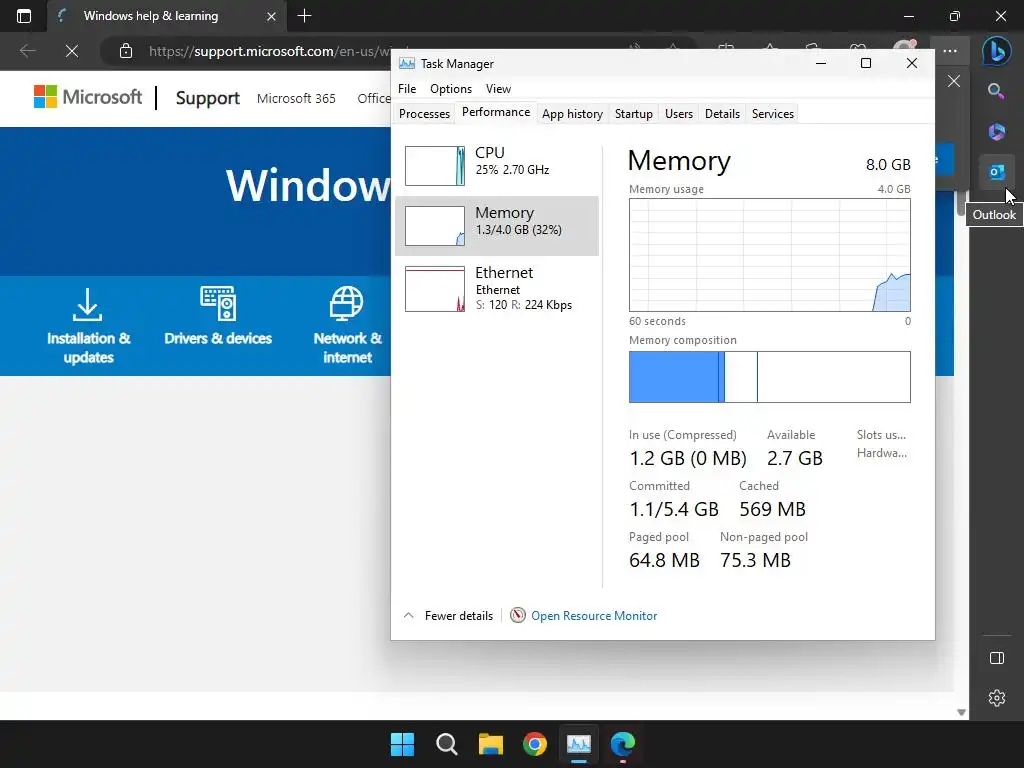Viewport: 1024px width, 768px height.
Task: Click the 75.3 MB Non-paged pool value
Action: (755, 560)
